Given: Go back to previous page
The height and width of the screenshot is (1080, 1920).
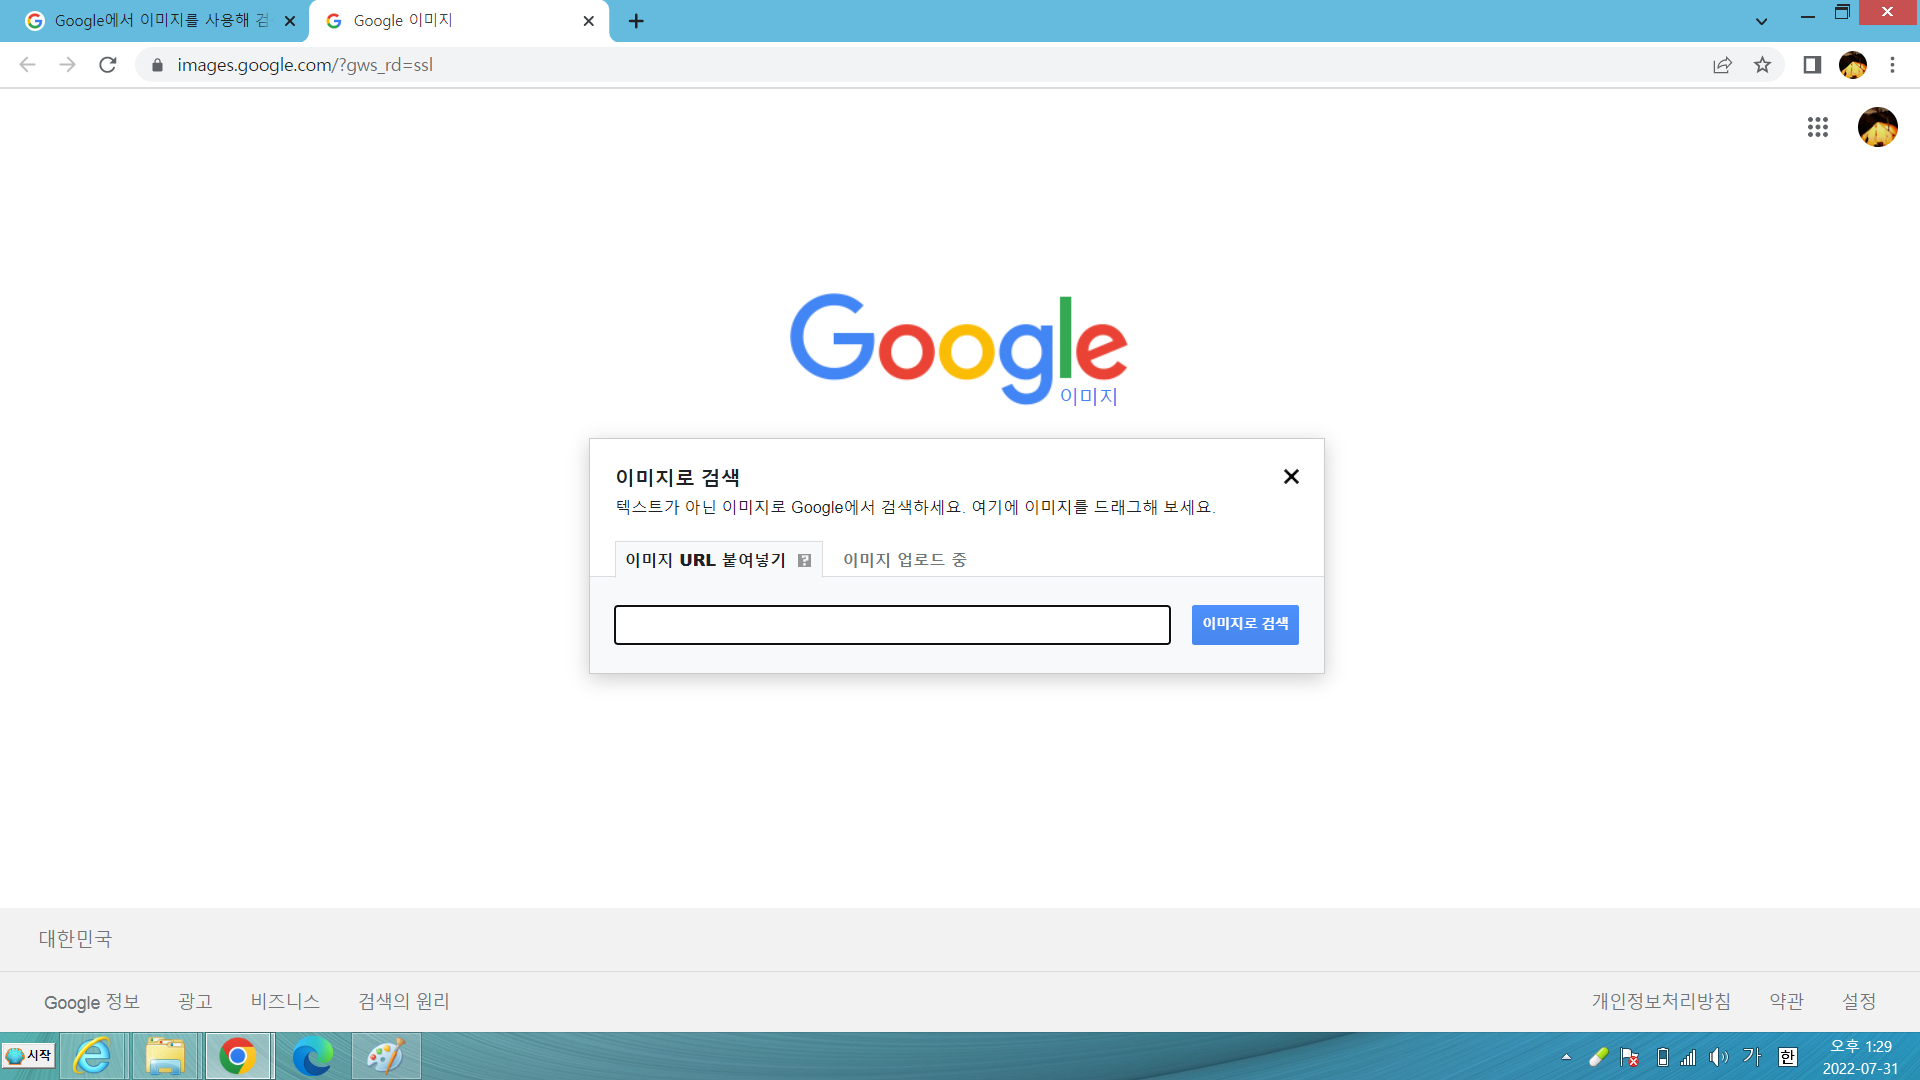Looking at the screenshot, I should pos(28,65).
